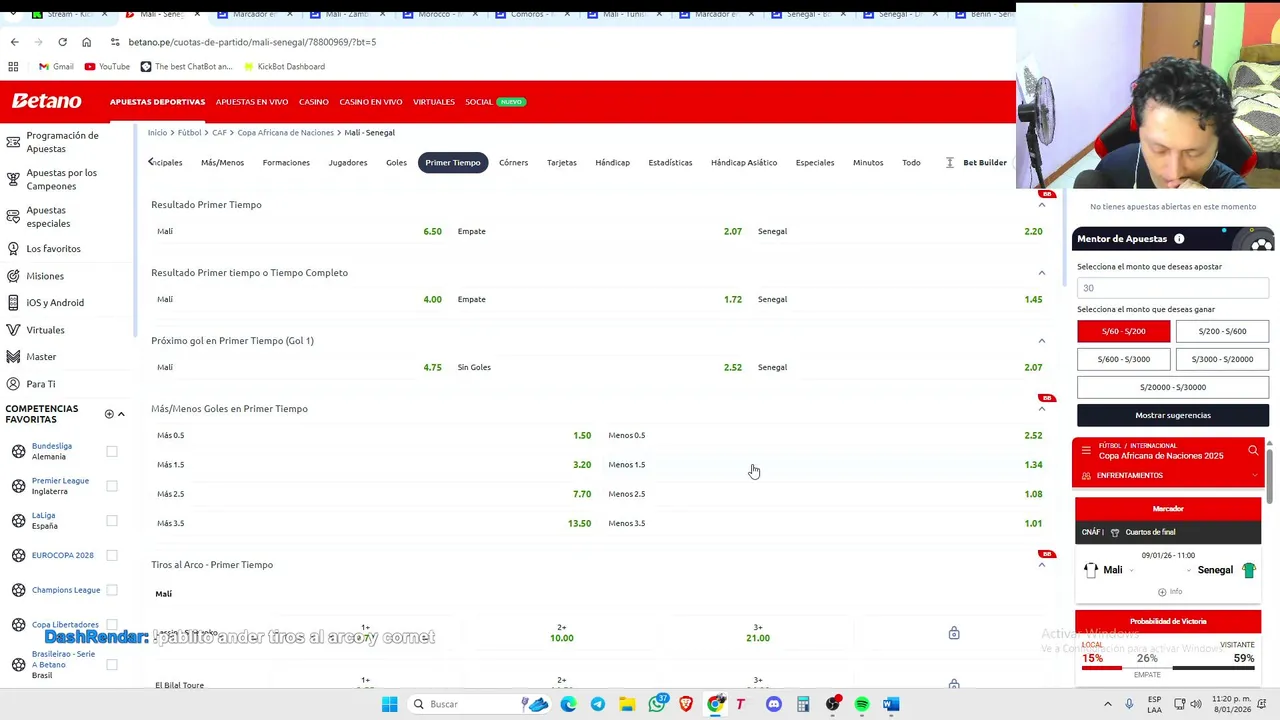The width and height of the screenshot is (1280, 720).
Task: Tick the Brasileirao Serie A checkbox
Action: point(112,664)
